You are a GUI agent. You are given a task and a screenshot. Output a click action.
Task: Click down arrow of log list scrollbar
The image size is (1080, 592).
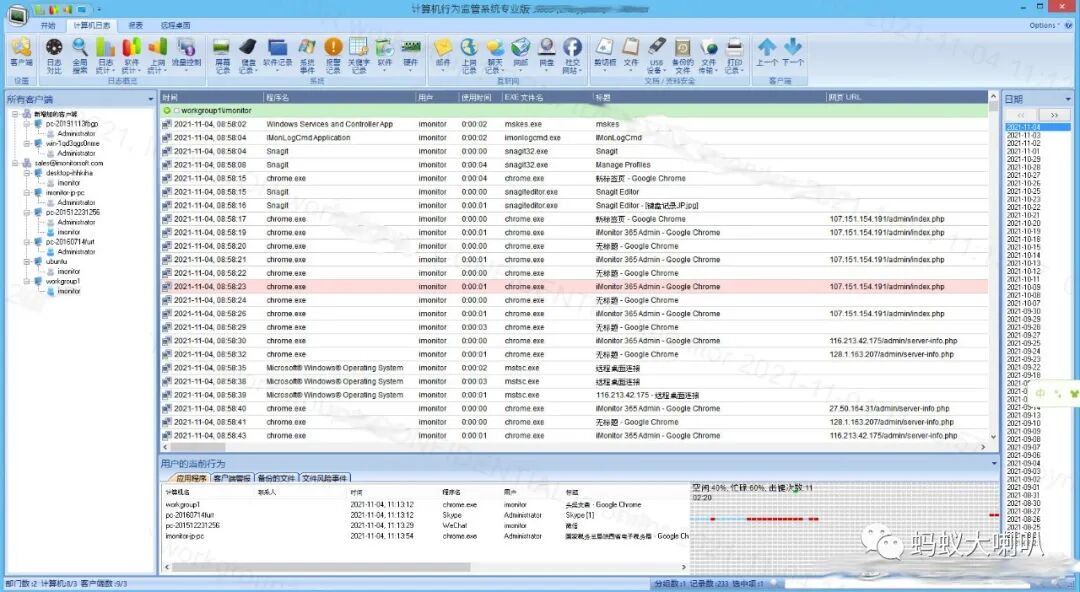(993, 436)
